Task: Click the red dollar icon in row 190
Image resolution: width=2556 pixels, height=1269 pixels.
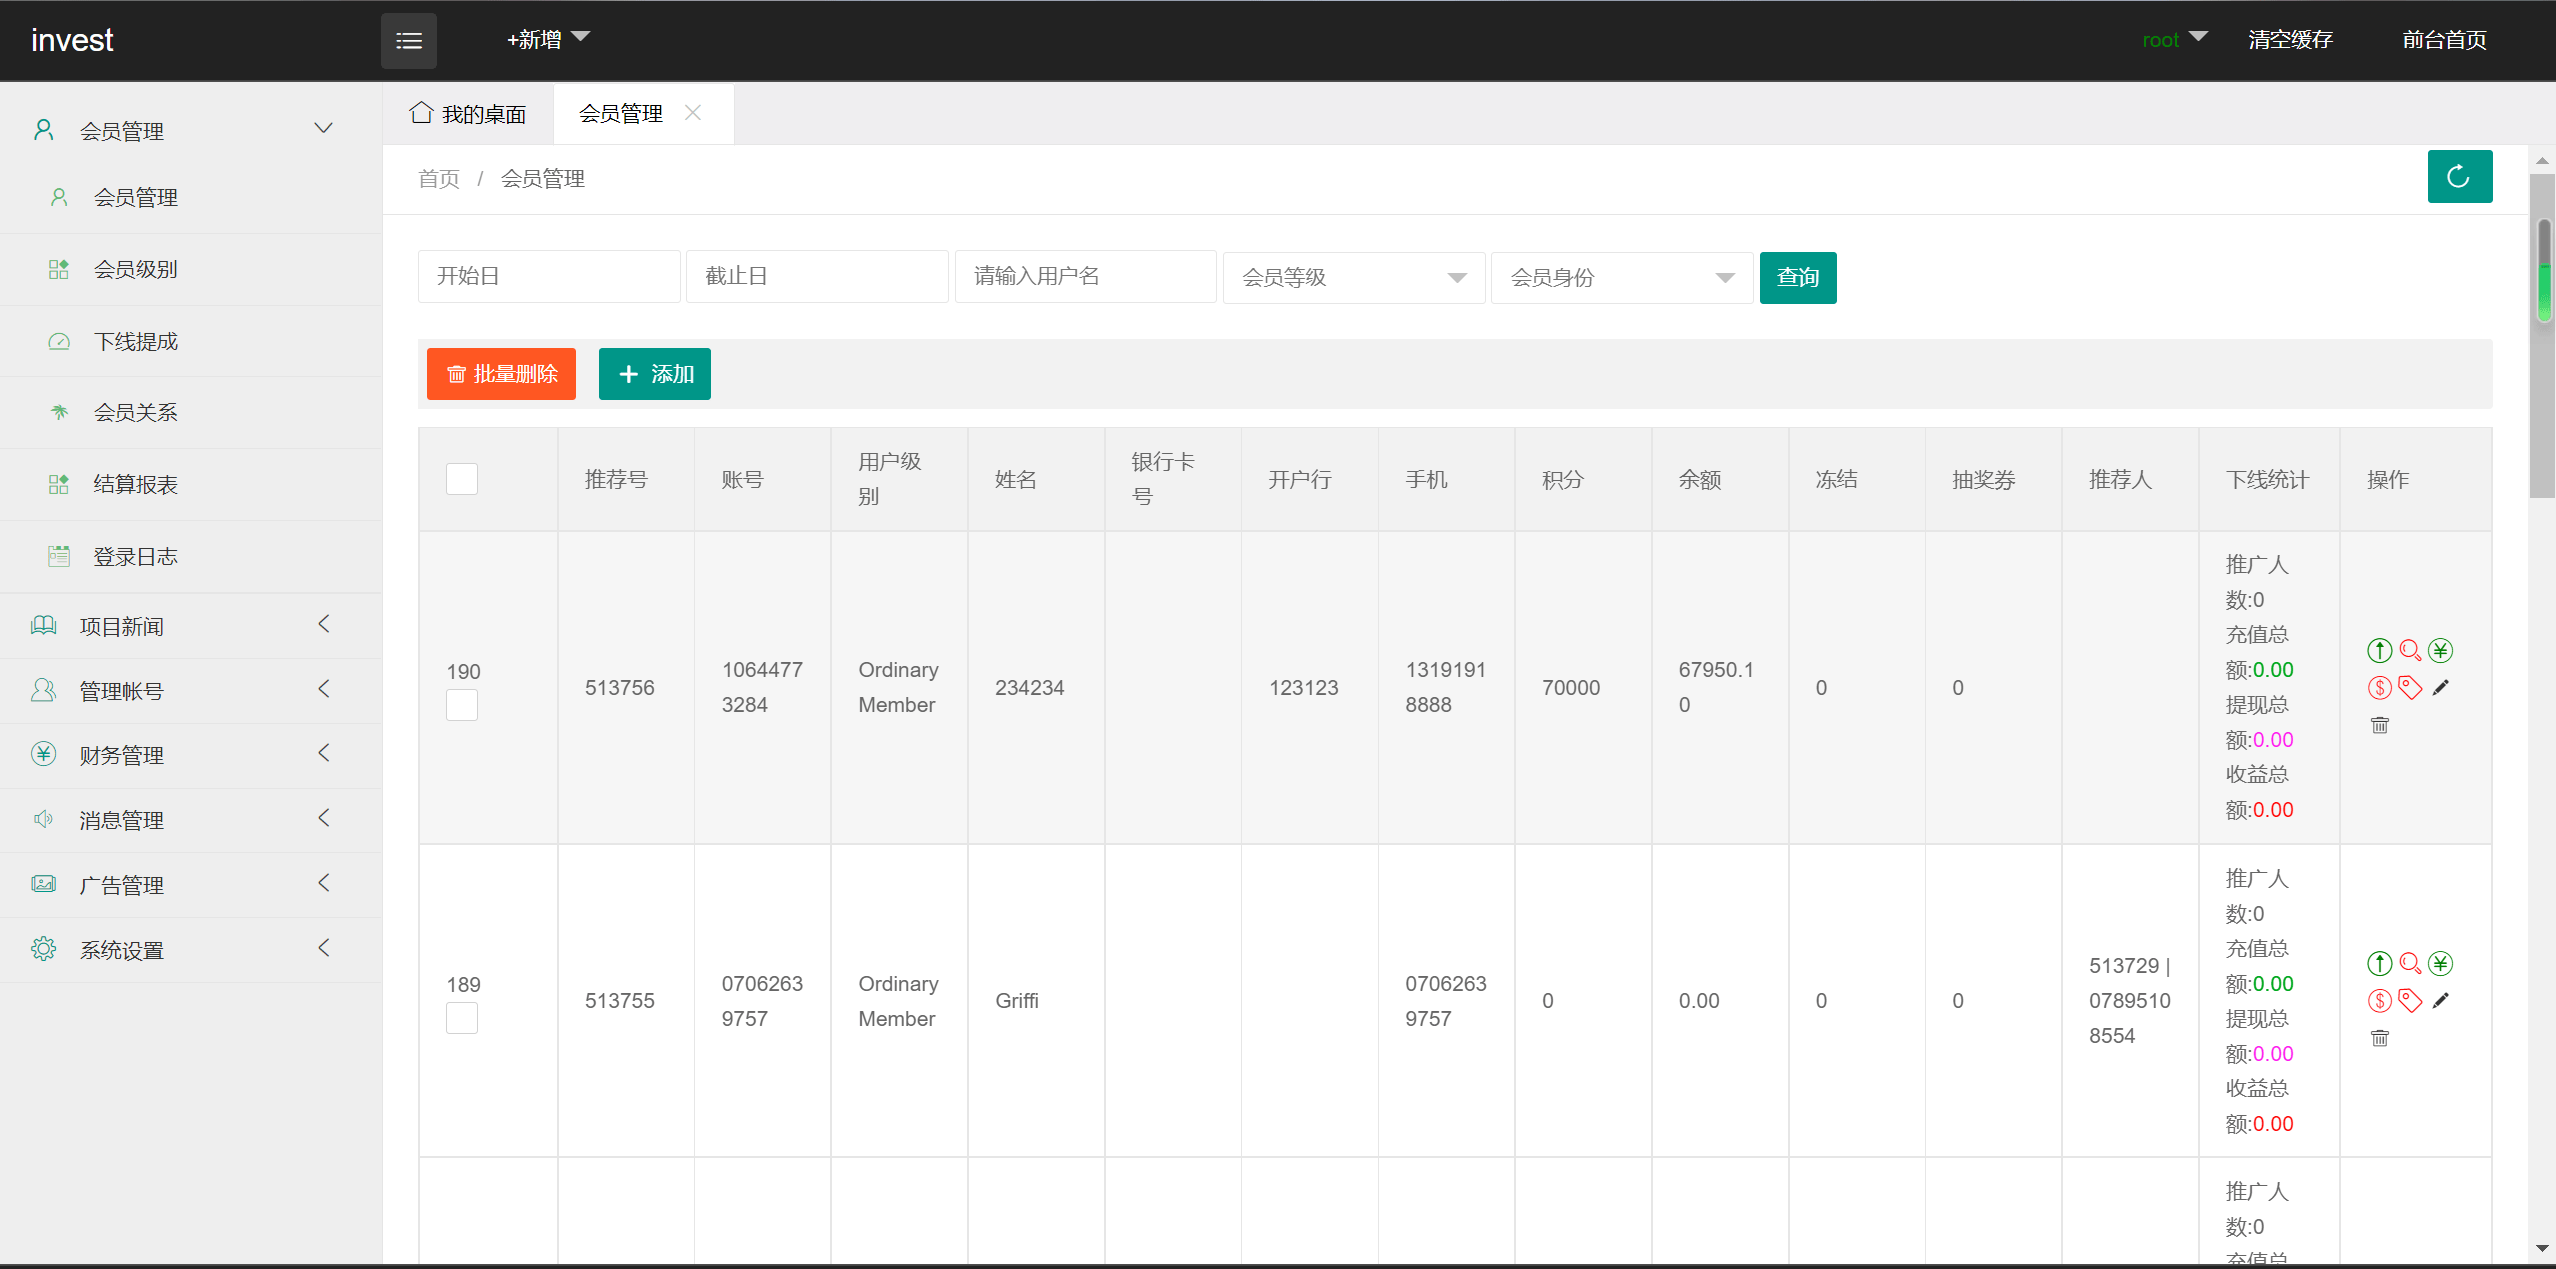Action: tap(2379, 688)
